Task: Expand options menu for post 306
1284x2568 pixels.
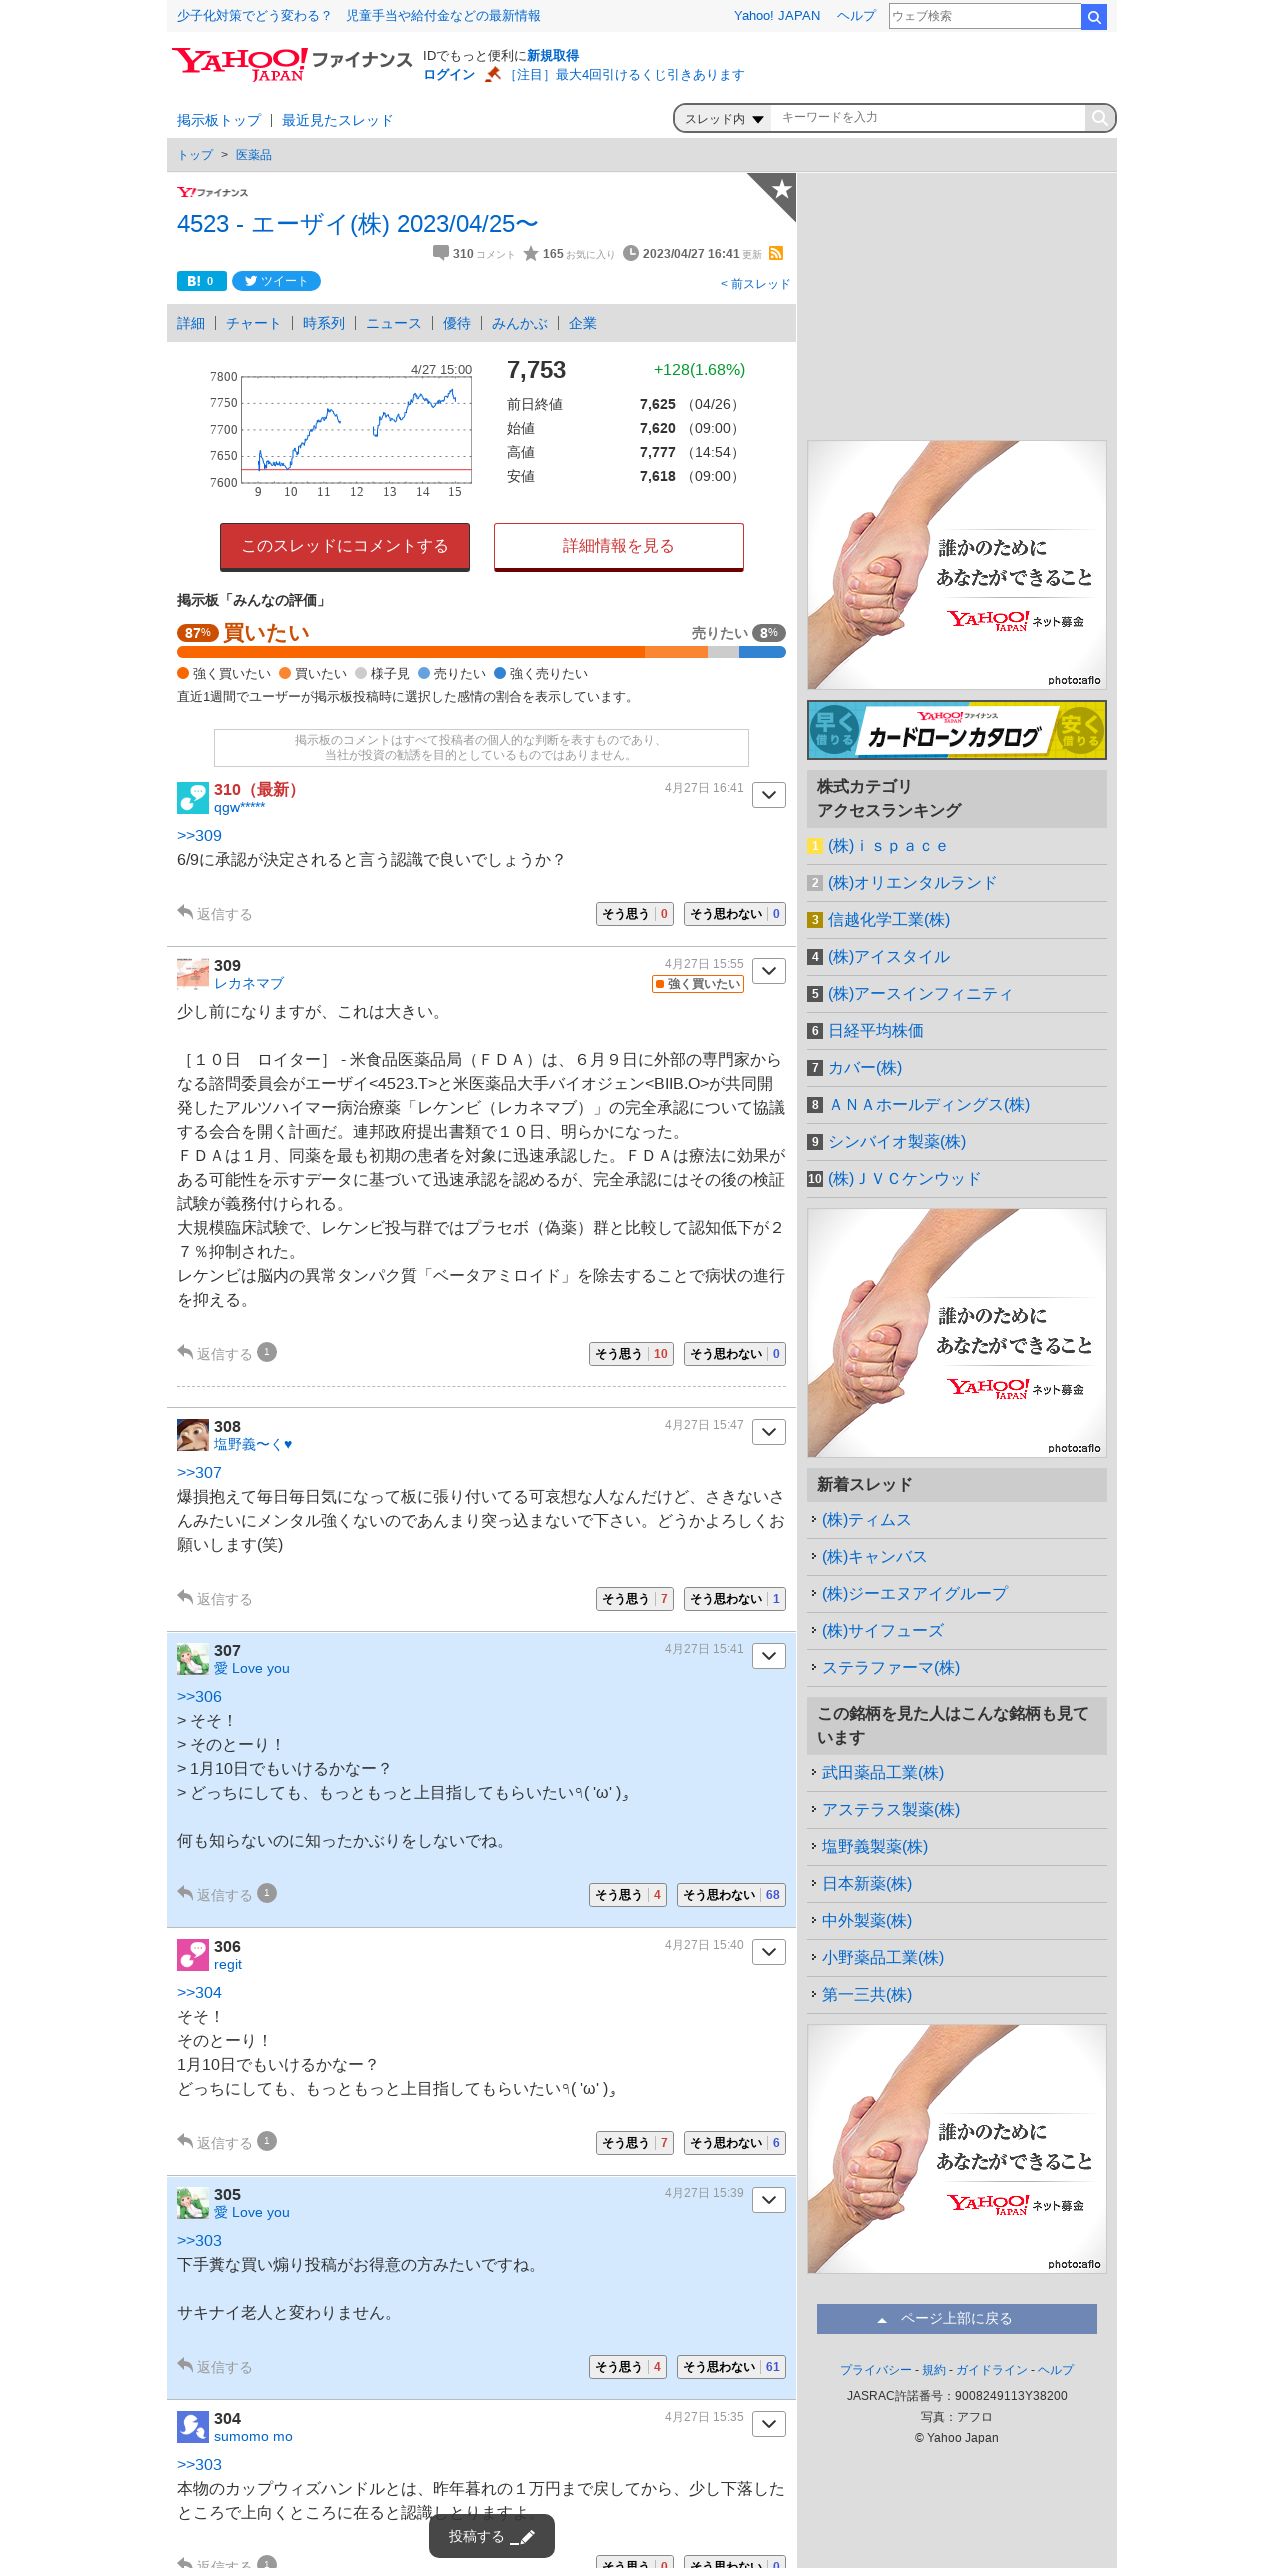Action: coord(769,1952)
